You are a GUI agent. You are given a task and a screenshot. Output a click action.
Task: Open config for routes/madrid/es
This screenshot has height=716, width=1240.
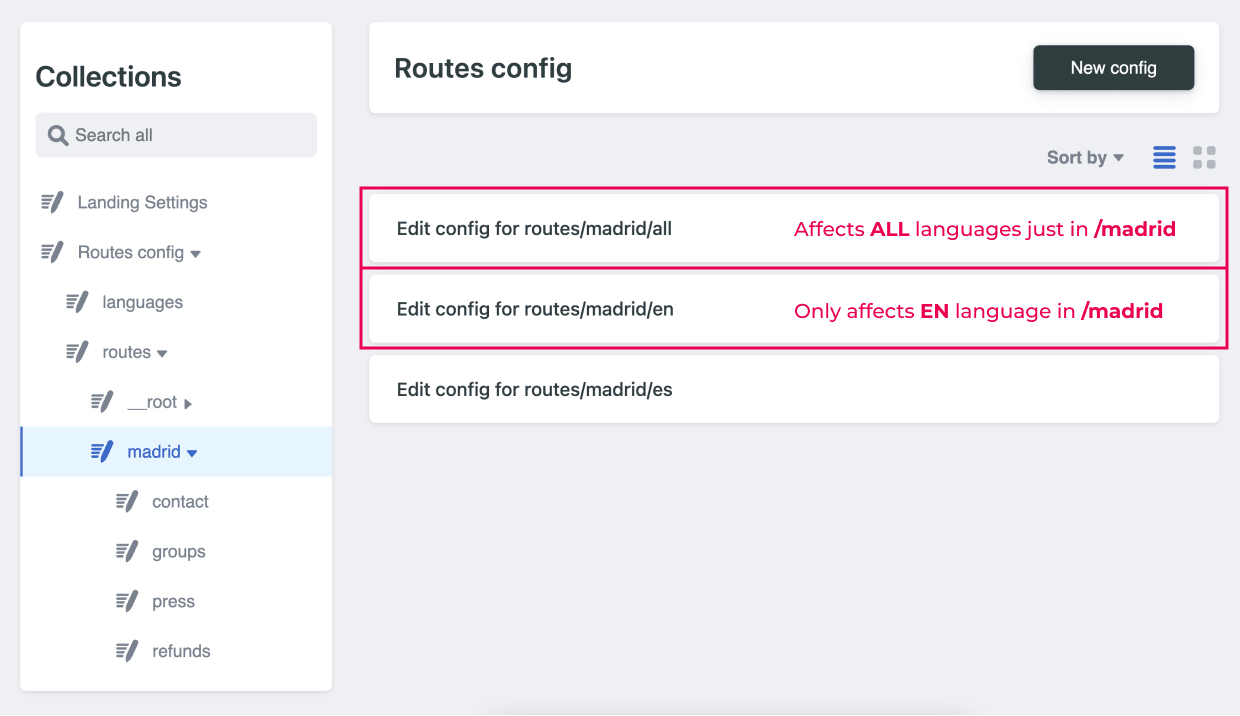pos(794,389)
